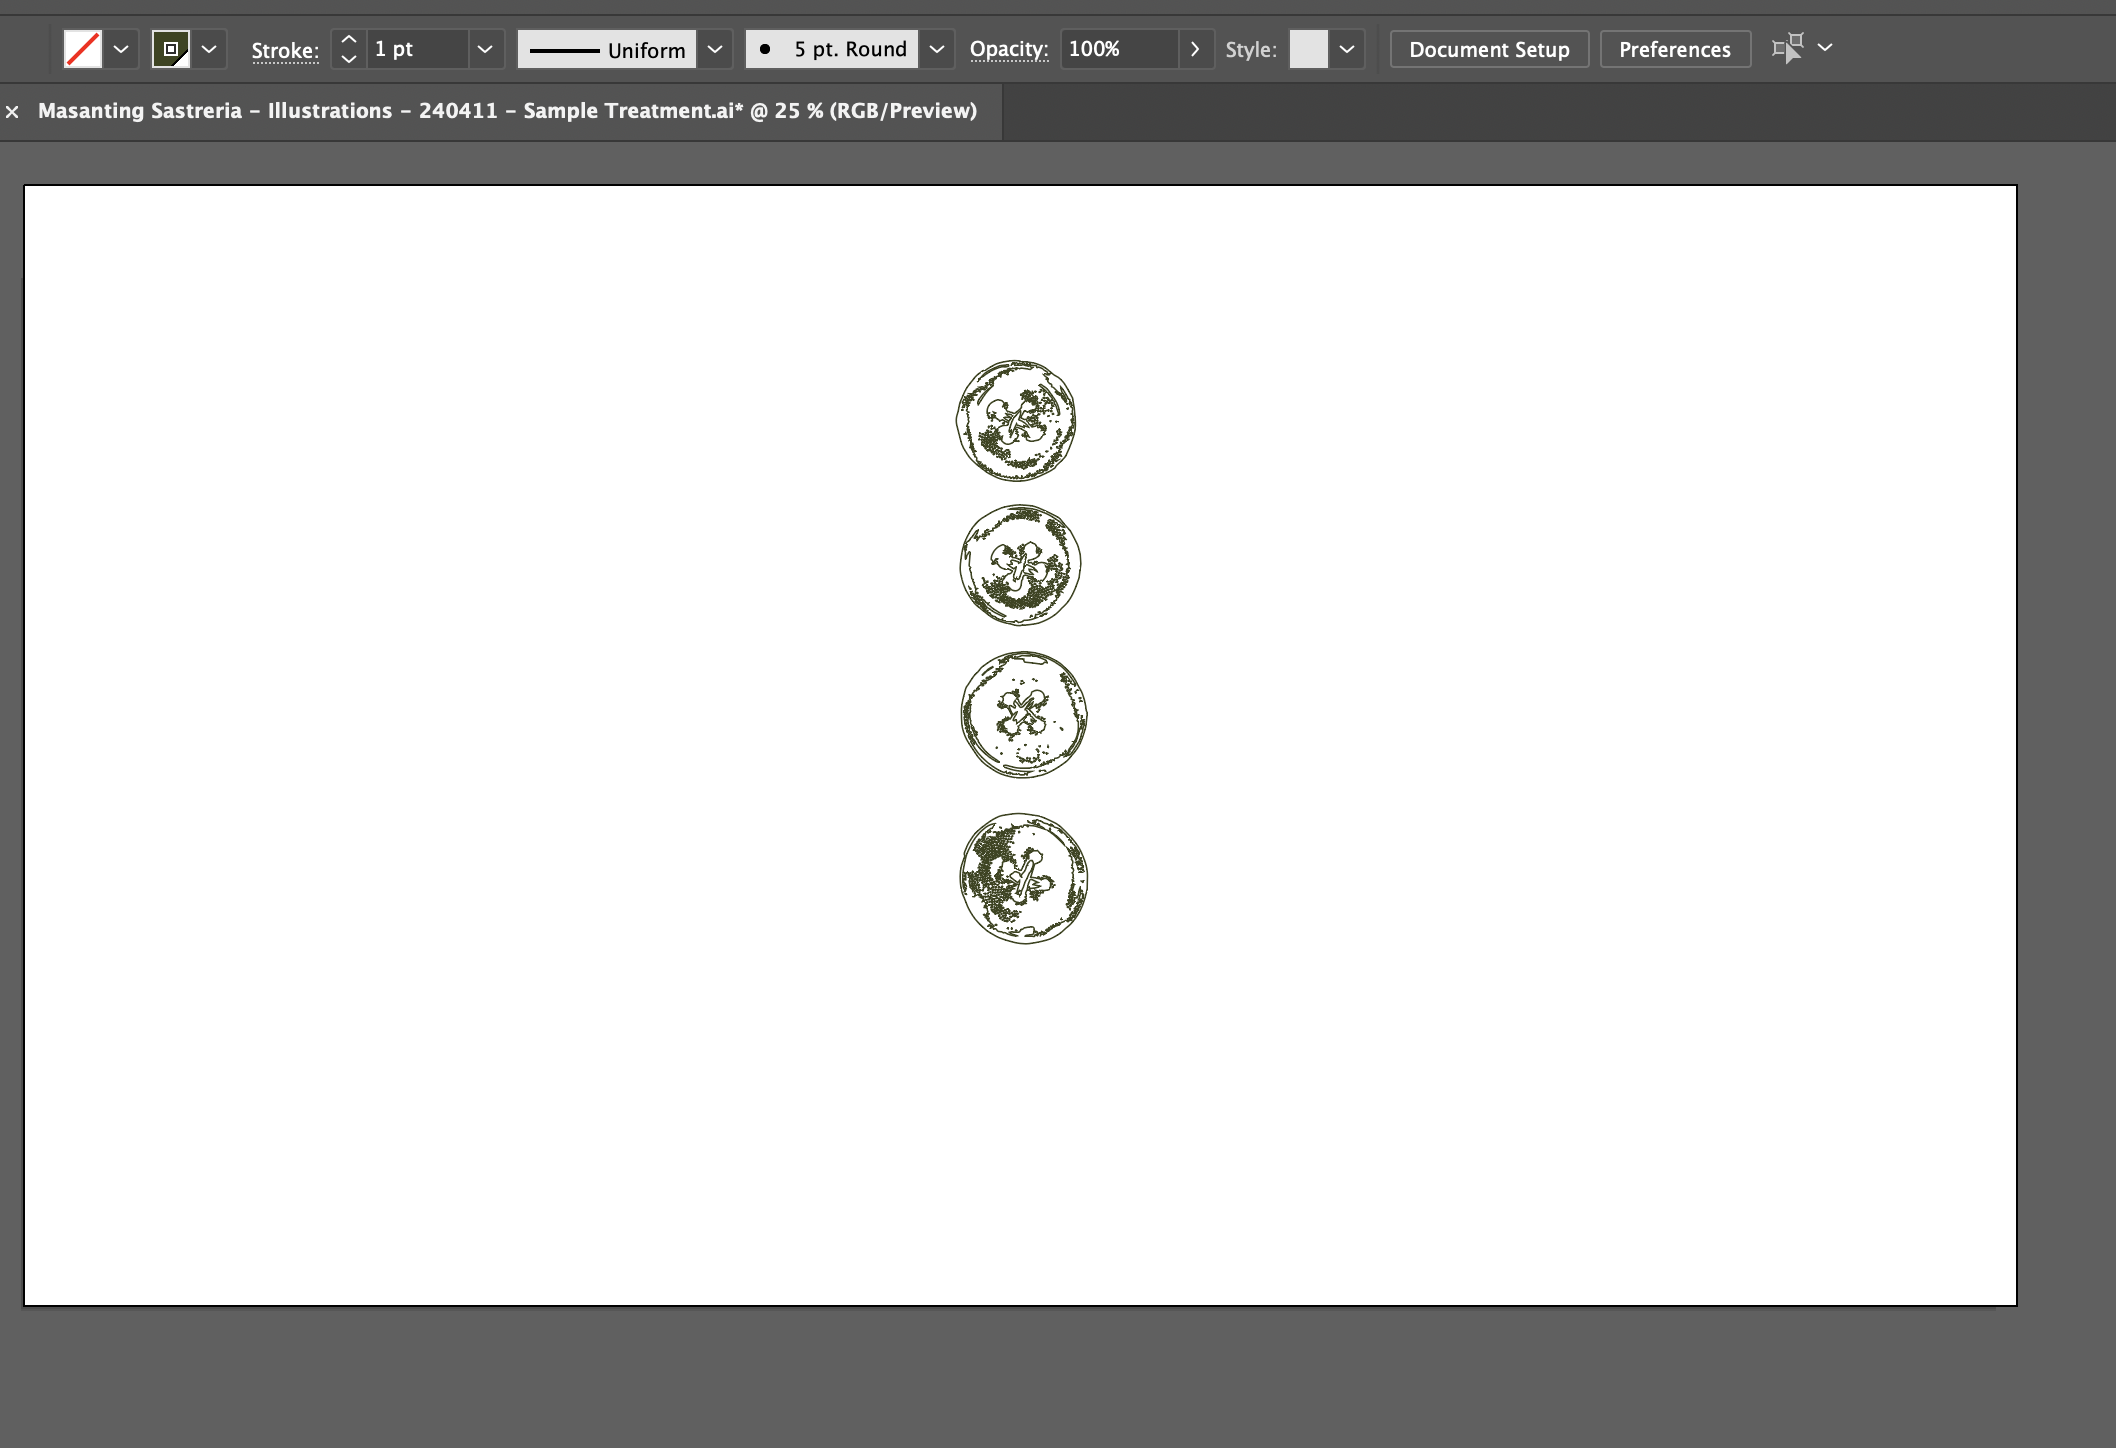Select the Fill color well showing None

coord(83,48)
